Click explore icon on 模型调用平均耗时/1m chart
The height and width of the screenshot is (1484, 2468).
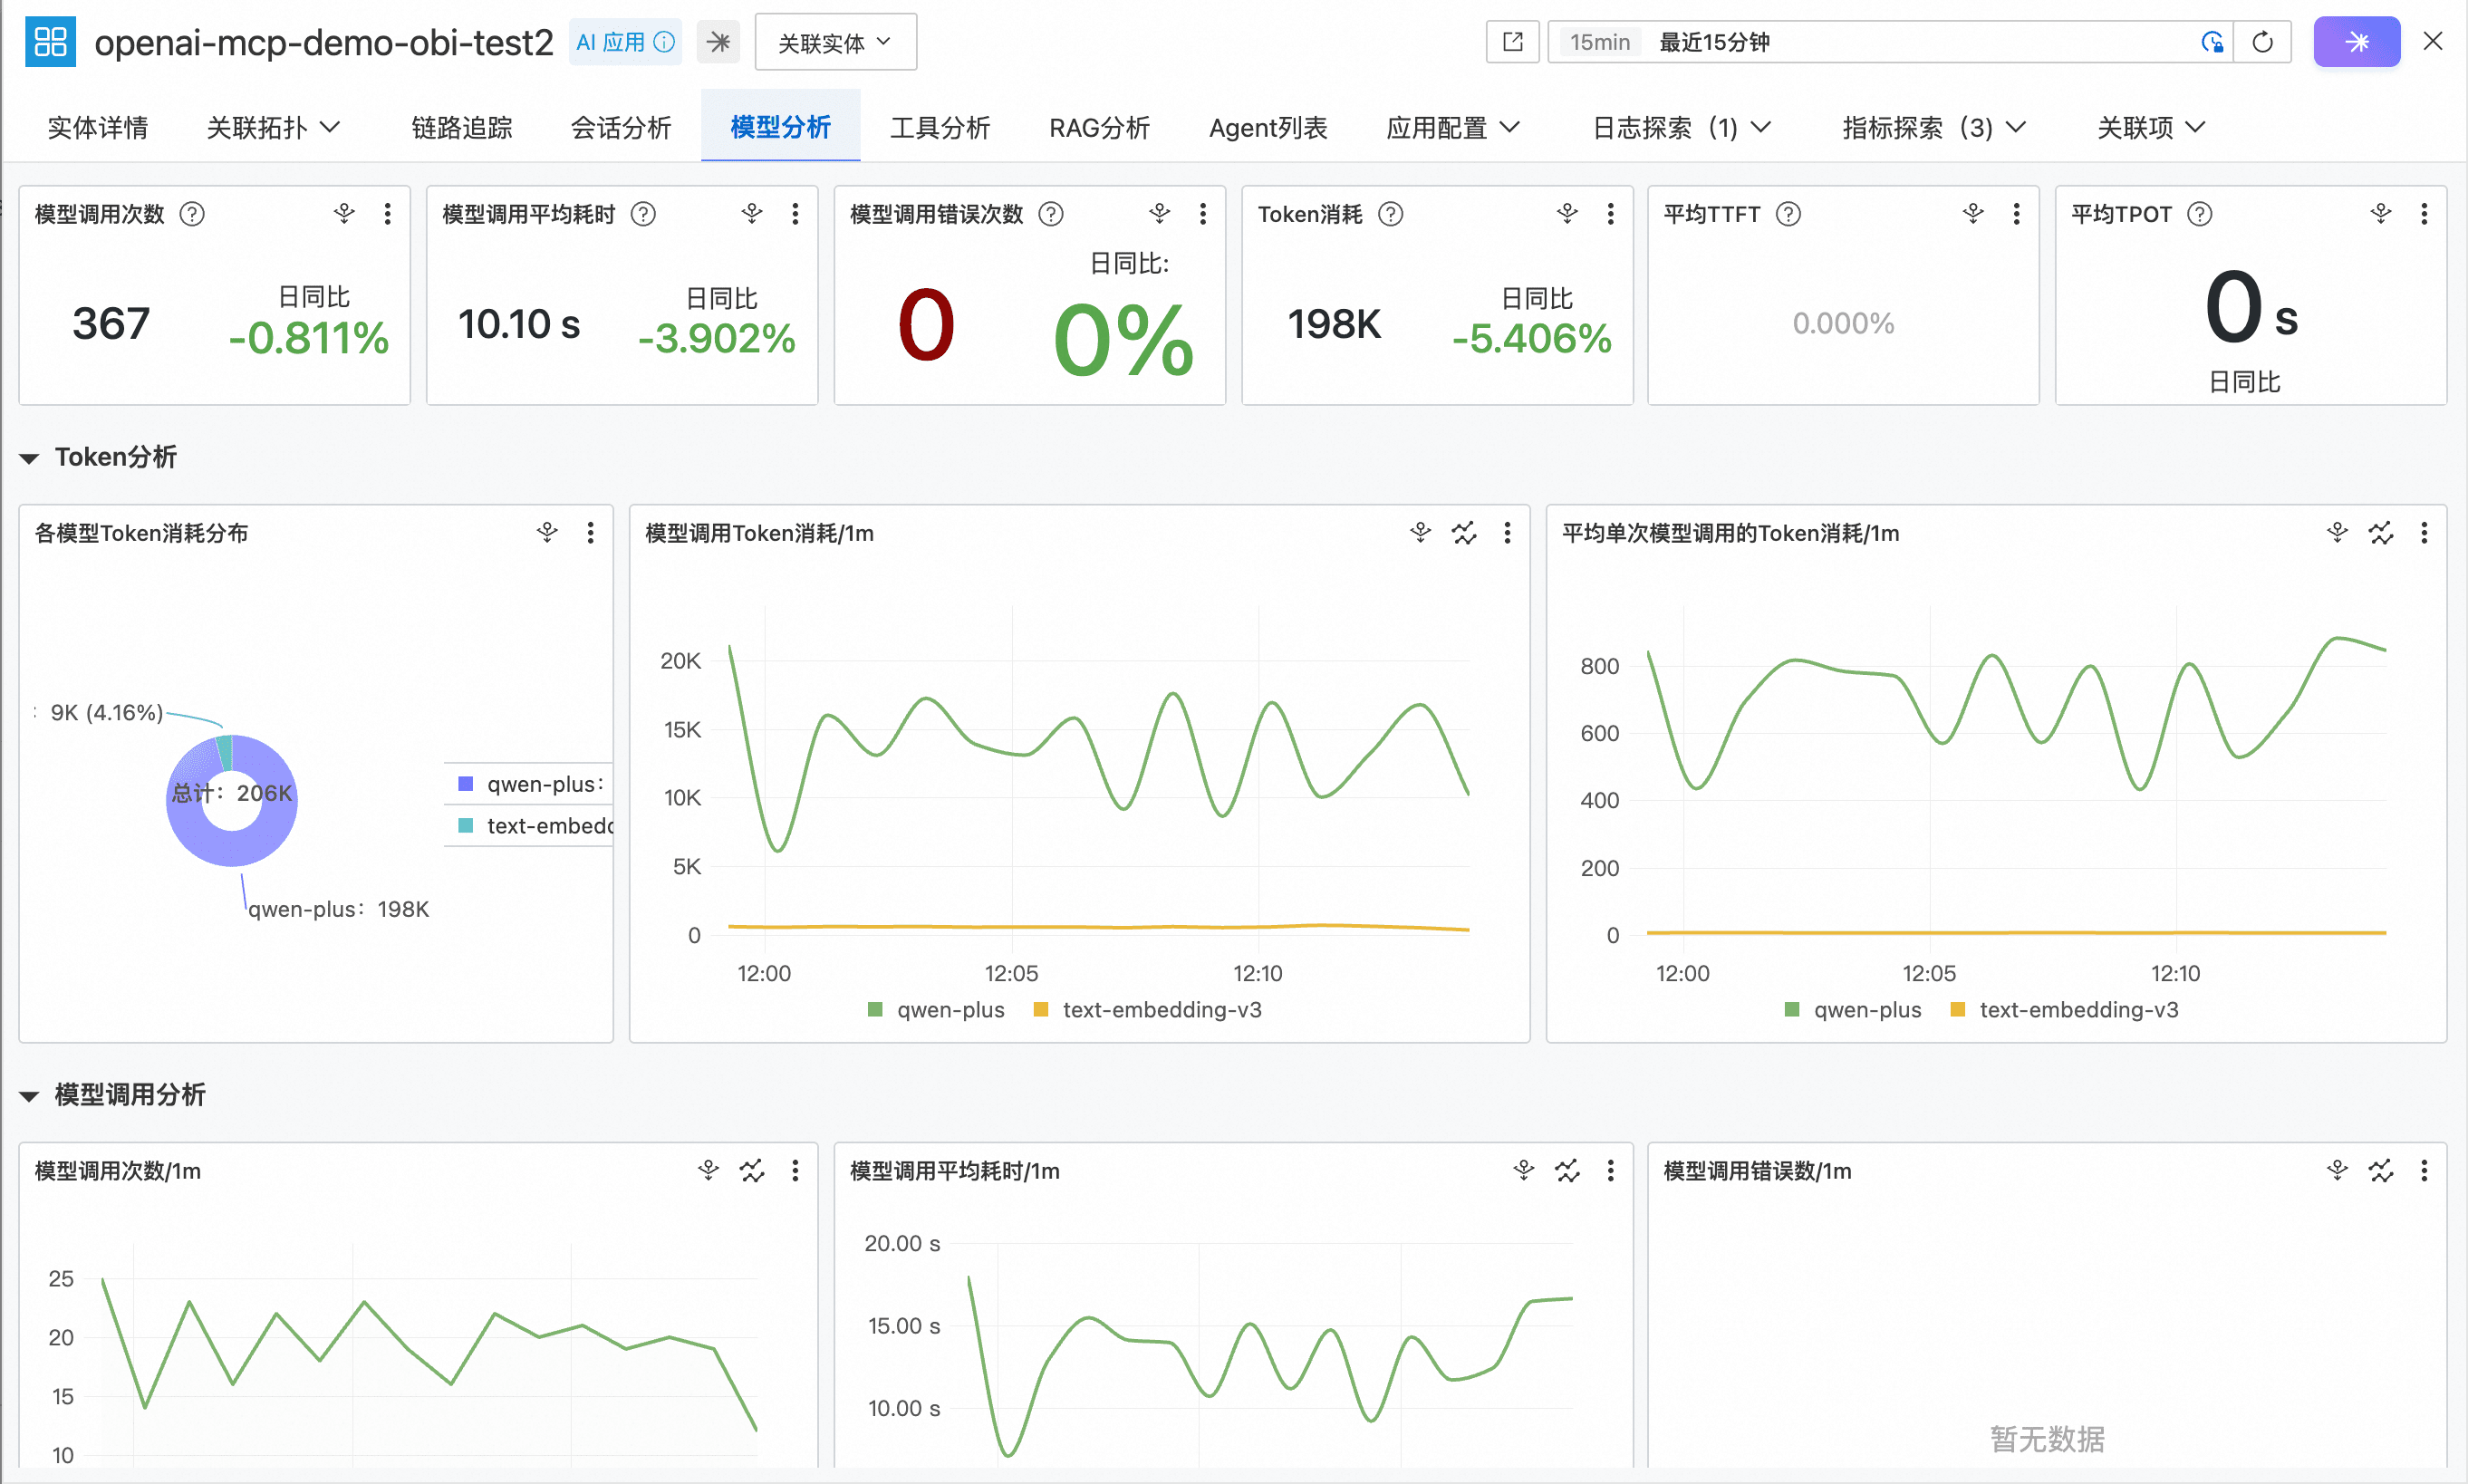click(1523, 1171)
